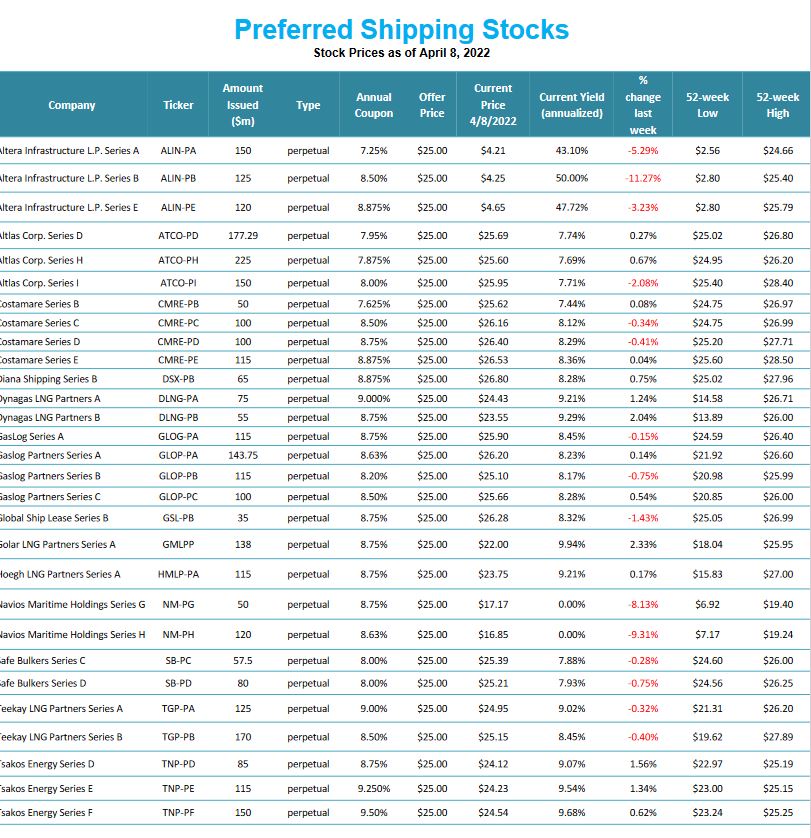Select the 50.00% current yield cell

(571, 179)
